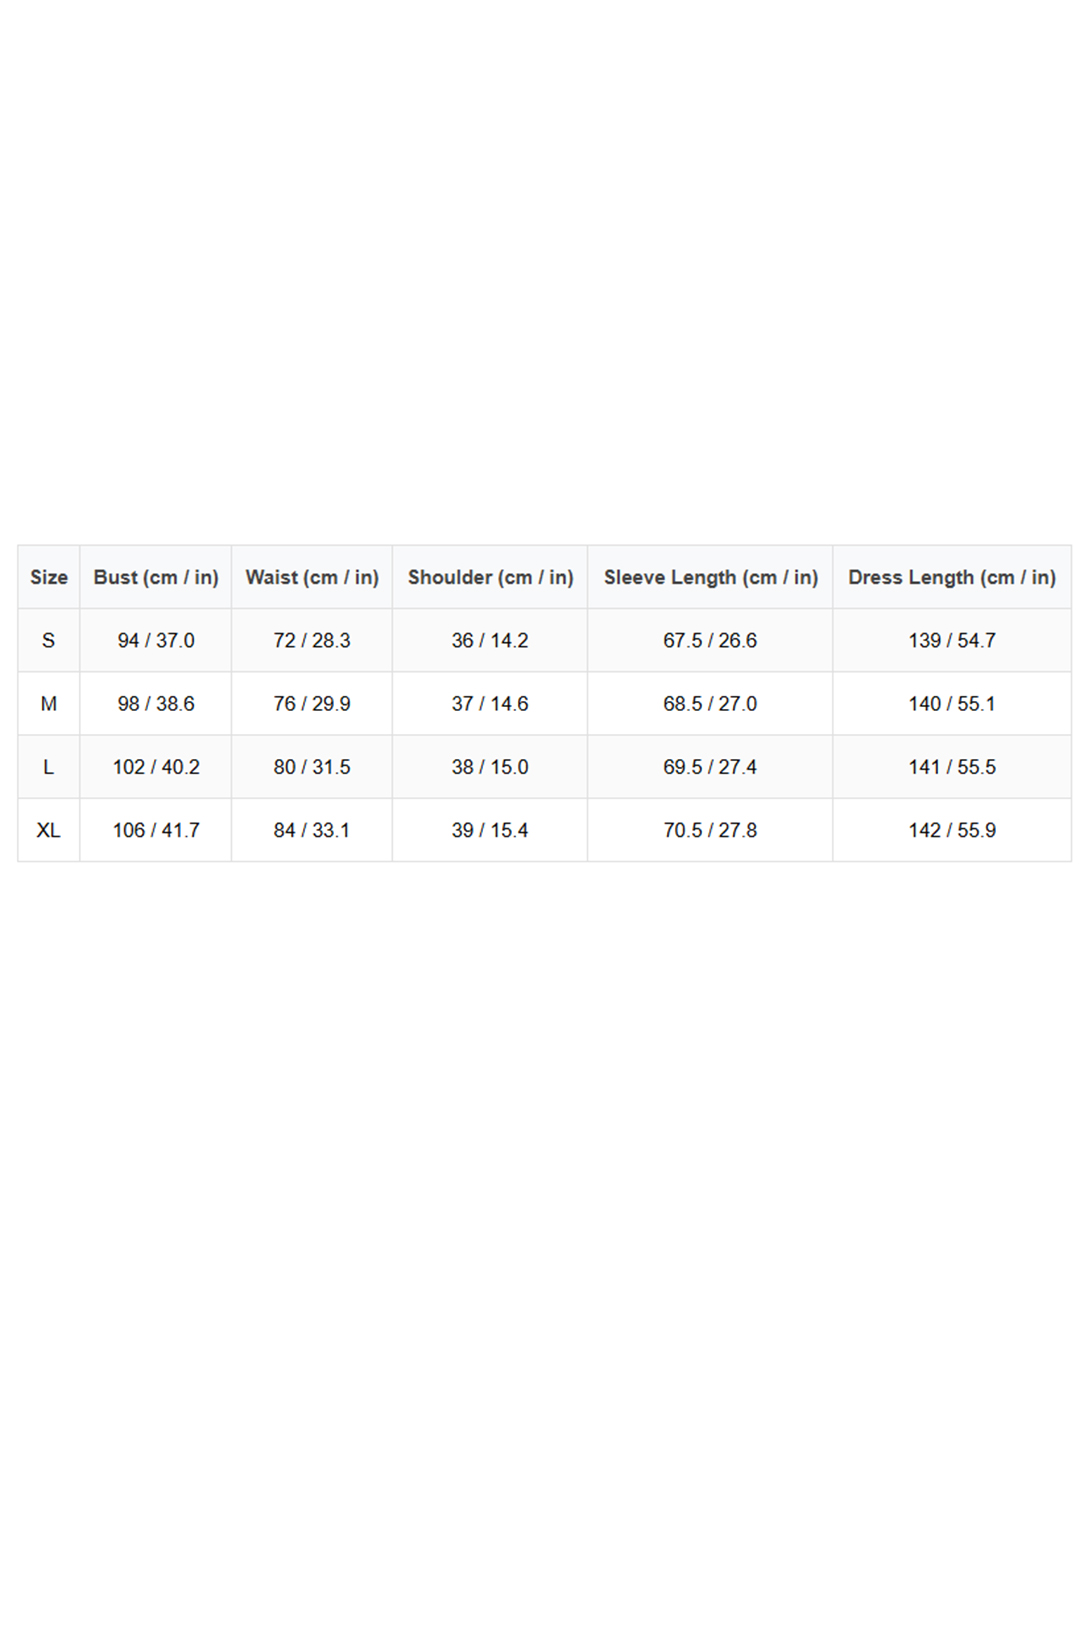The height and width of the screenshot is (1632, 1088).
Task: Click the Waist (cm / in) header
Action: click(312, 577)
